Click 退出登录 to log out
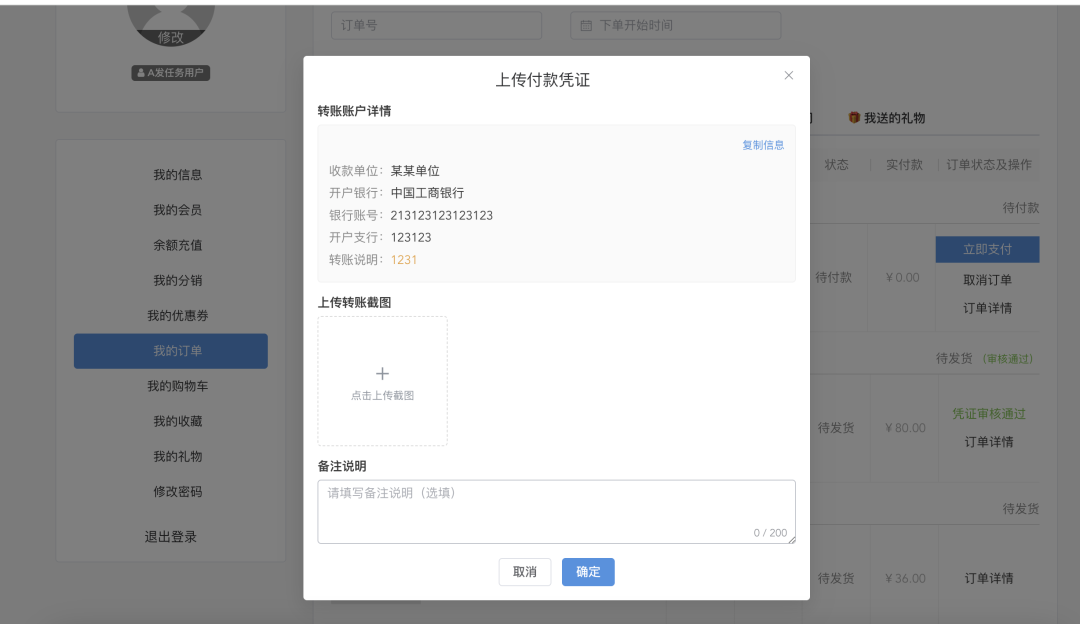 click(x=171, y=537)
